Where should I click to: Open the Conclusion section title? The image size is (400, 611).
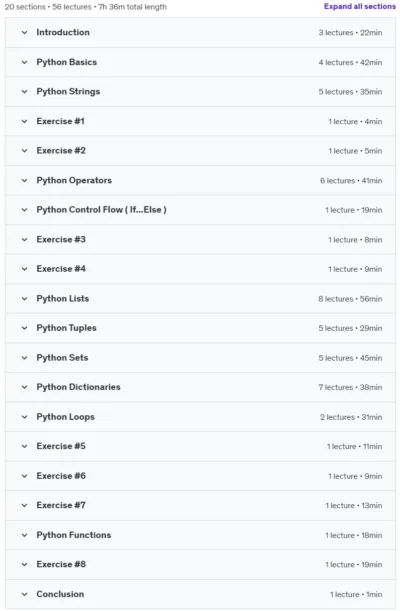60,594
